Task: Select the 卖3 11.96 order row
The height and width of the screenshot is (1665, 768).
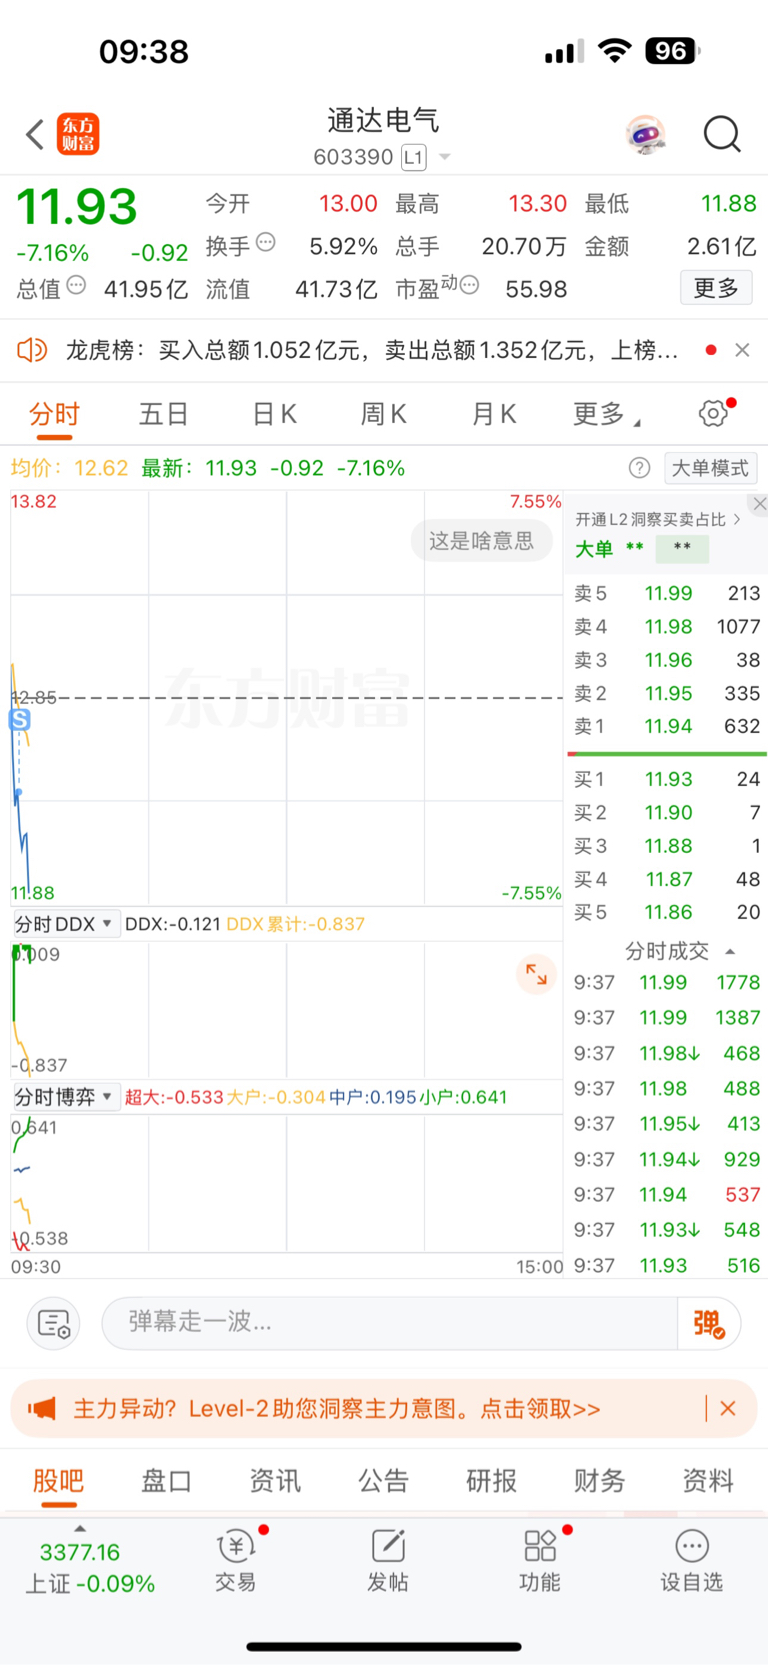Action: pos(667,660)
